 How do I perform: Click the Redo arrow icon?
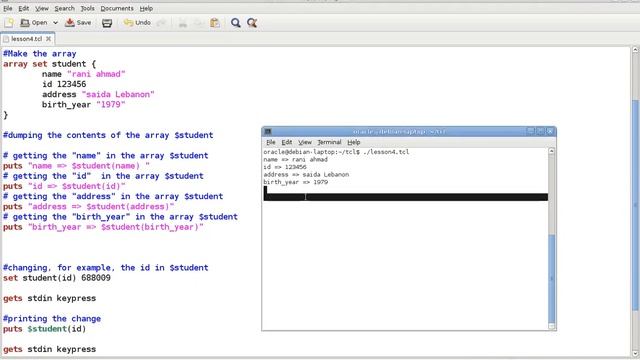point(161,23)
